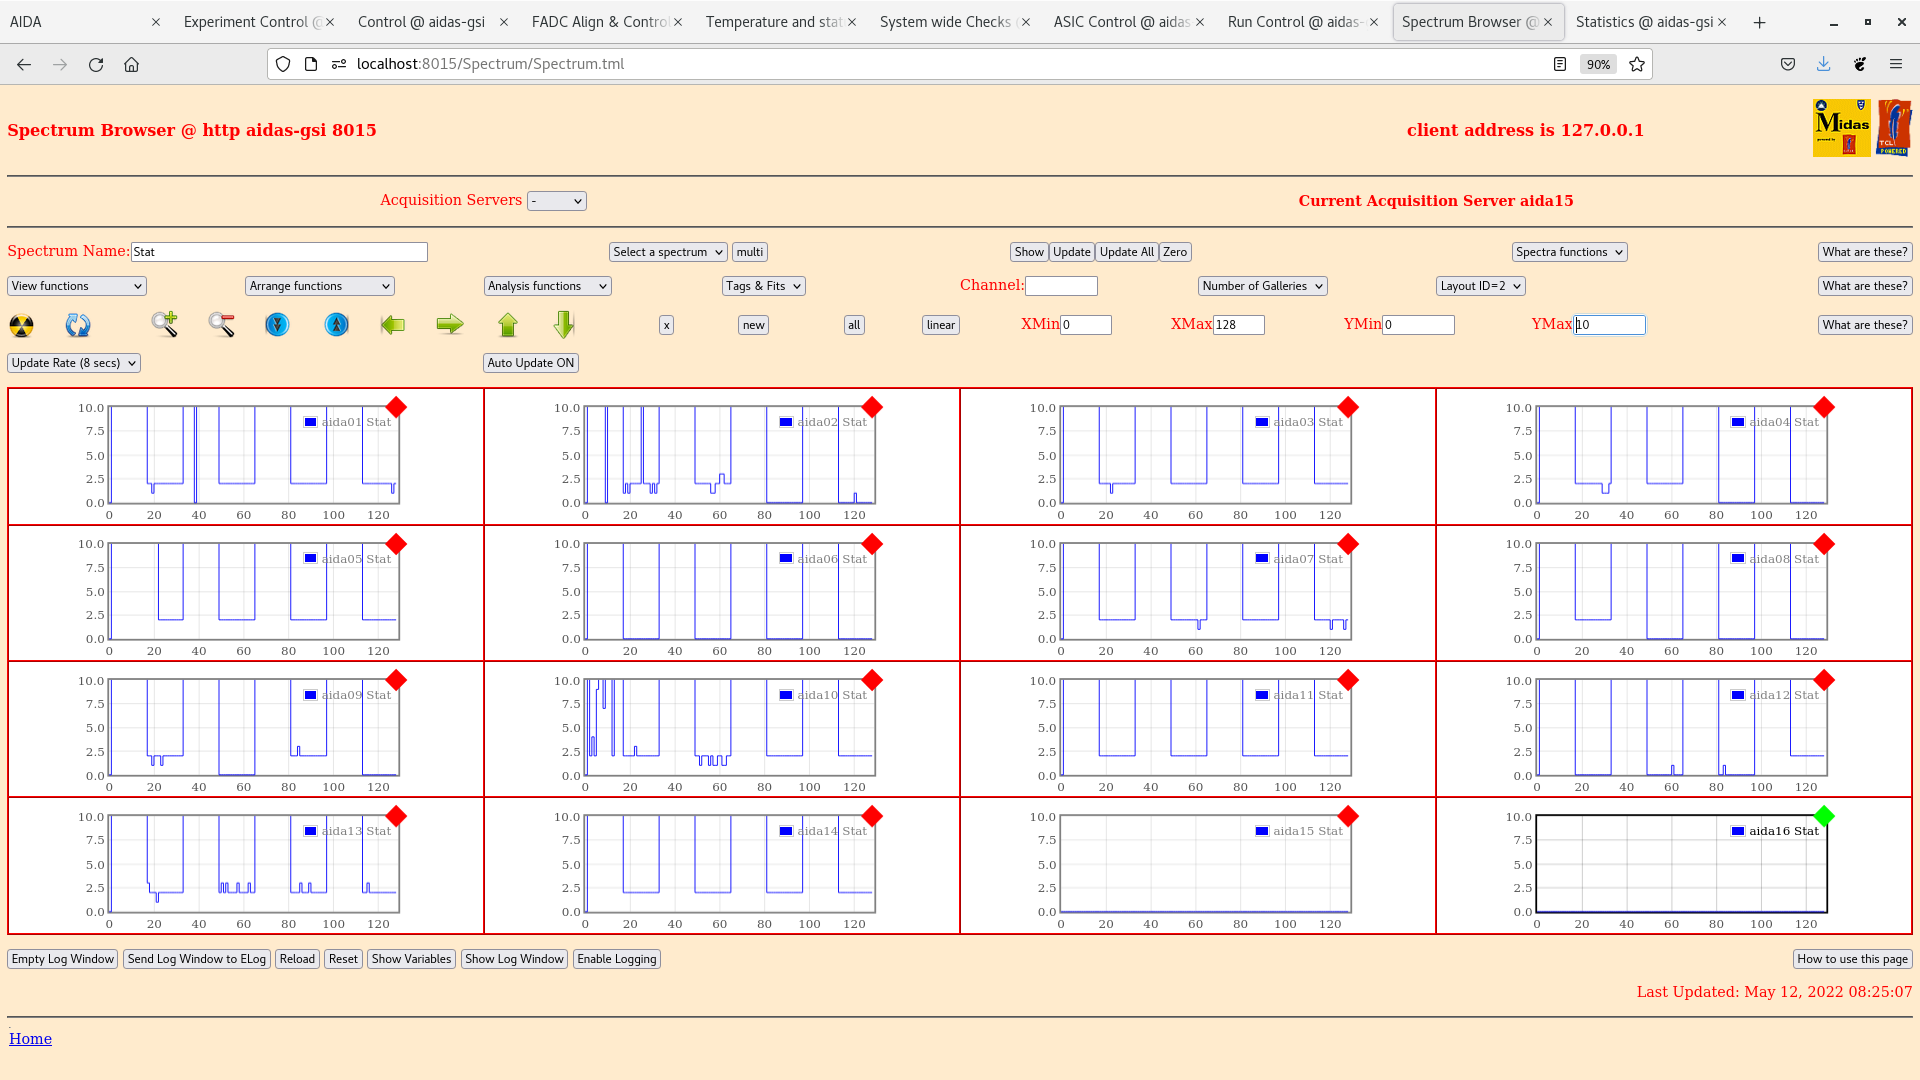Open the Layout ID=2 dropdown
1920x1080 pixels.
(x=1481, y=286)
